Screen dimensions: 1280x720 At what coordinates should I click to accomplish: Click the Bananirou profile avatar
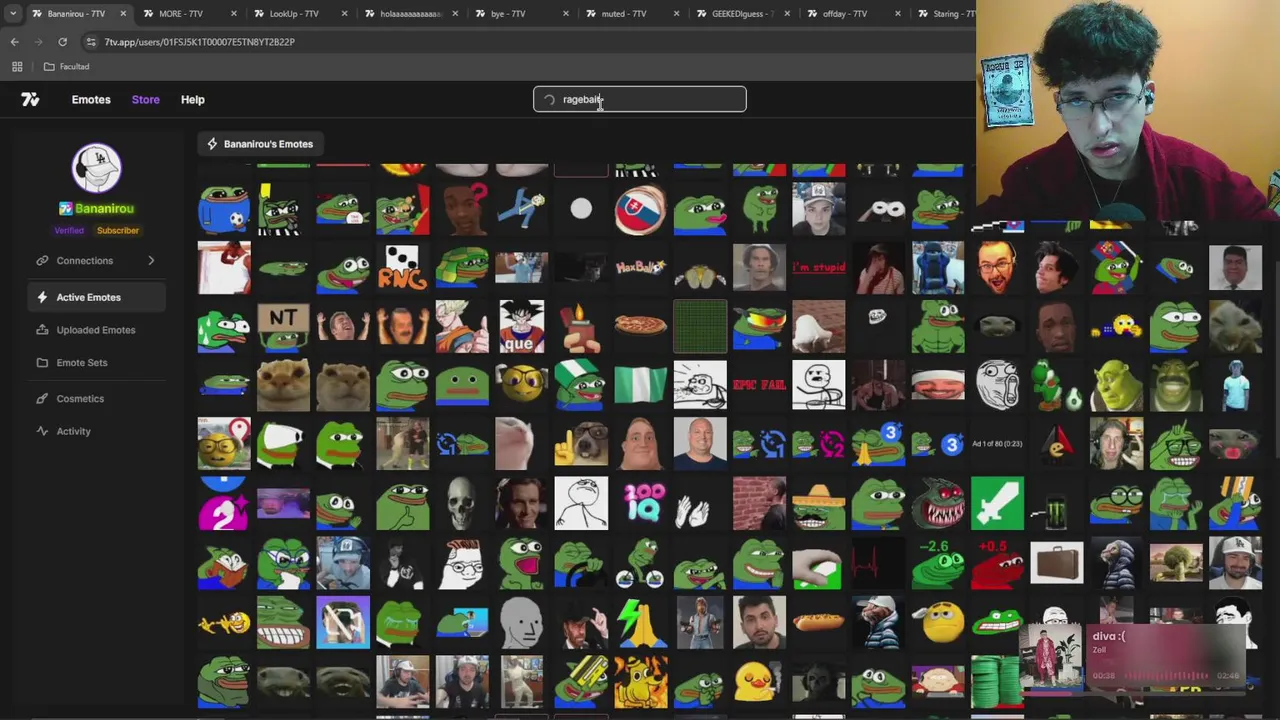97,167
